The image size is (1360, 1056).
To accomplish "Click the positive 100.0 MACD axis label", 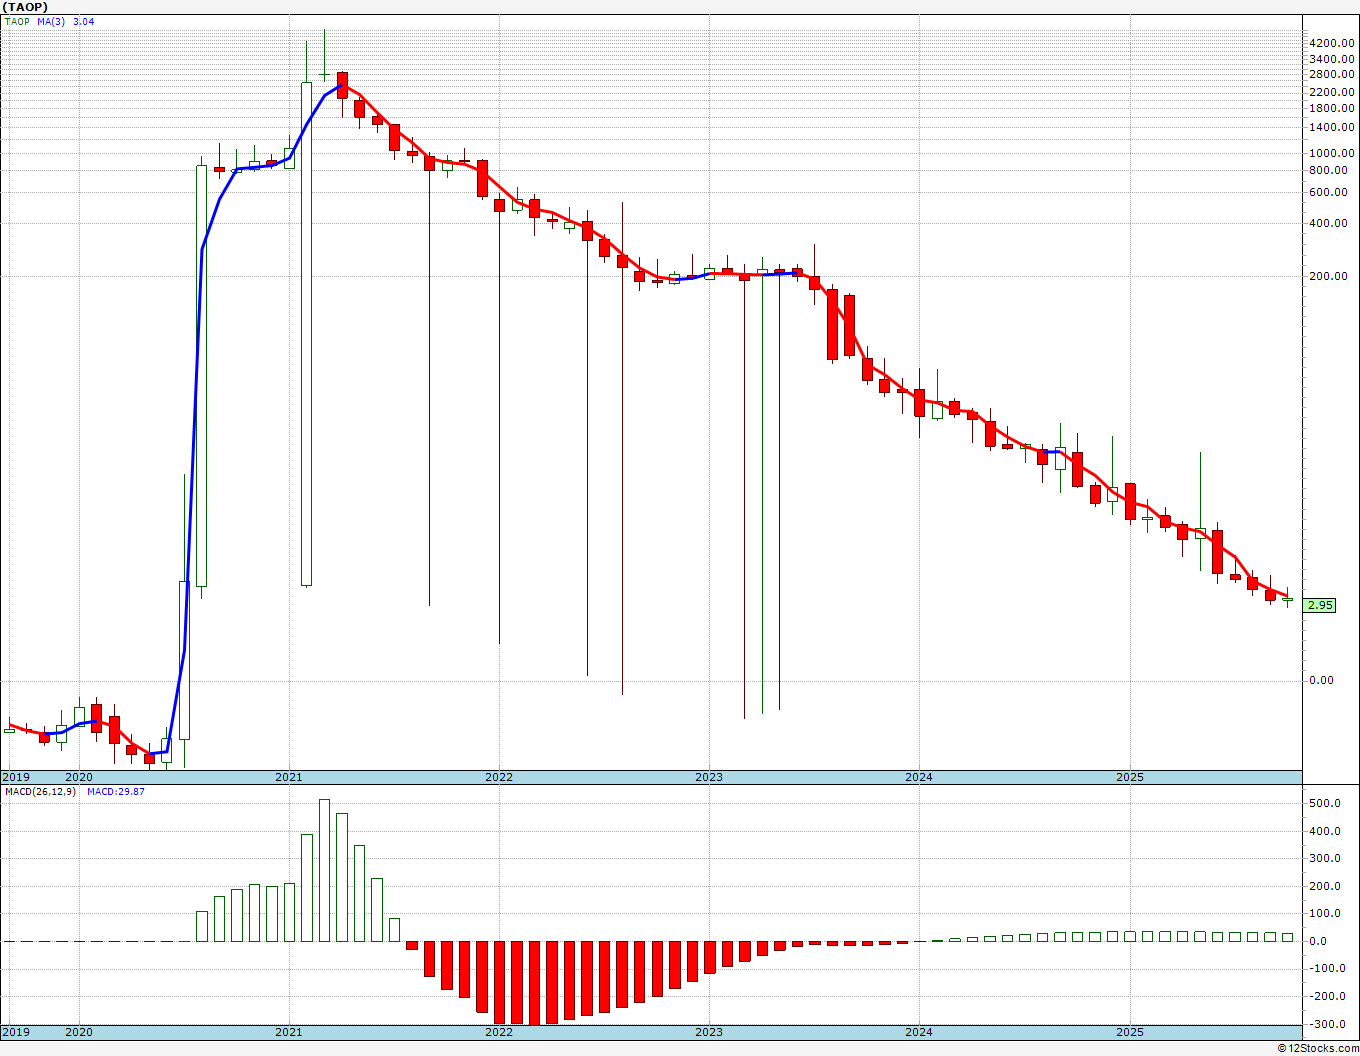I will 1324,914.
